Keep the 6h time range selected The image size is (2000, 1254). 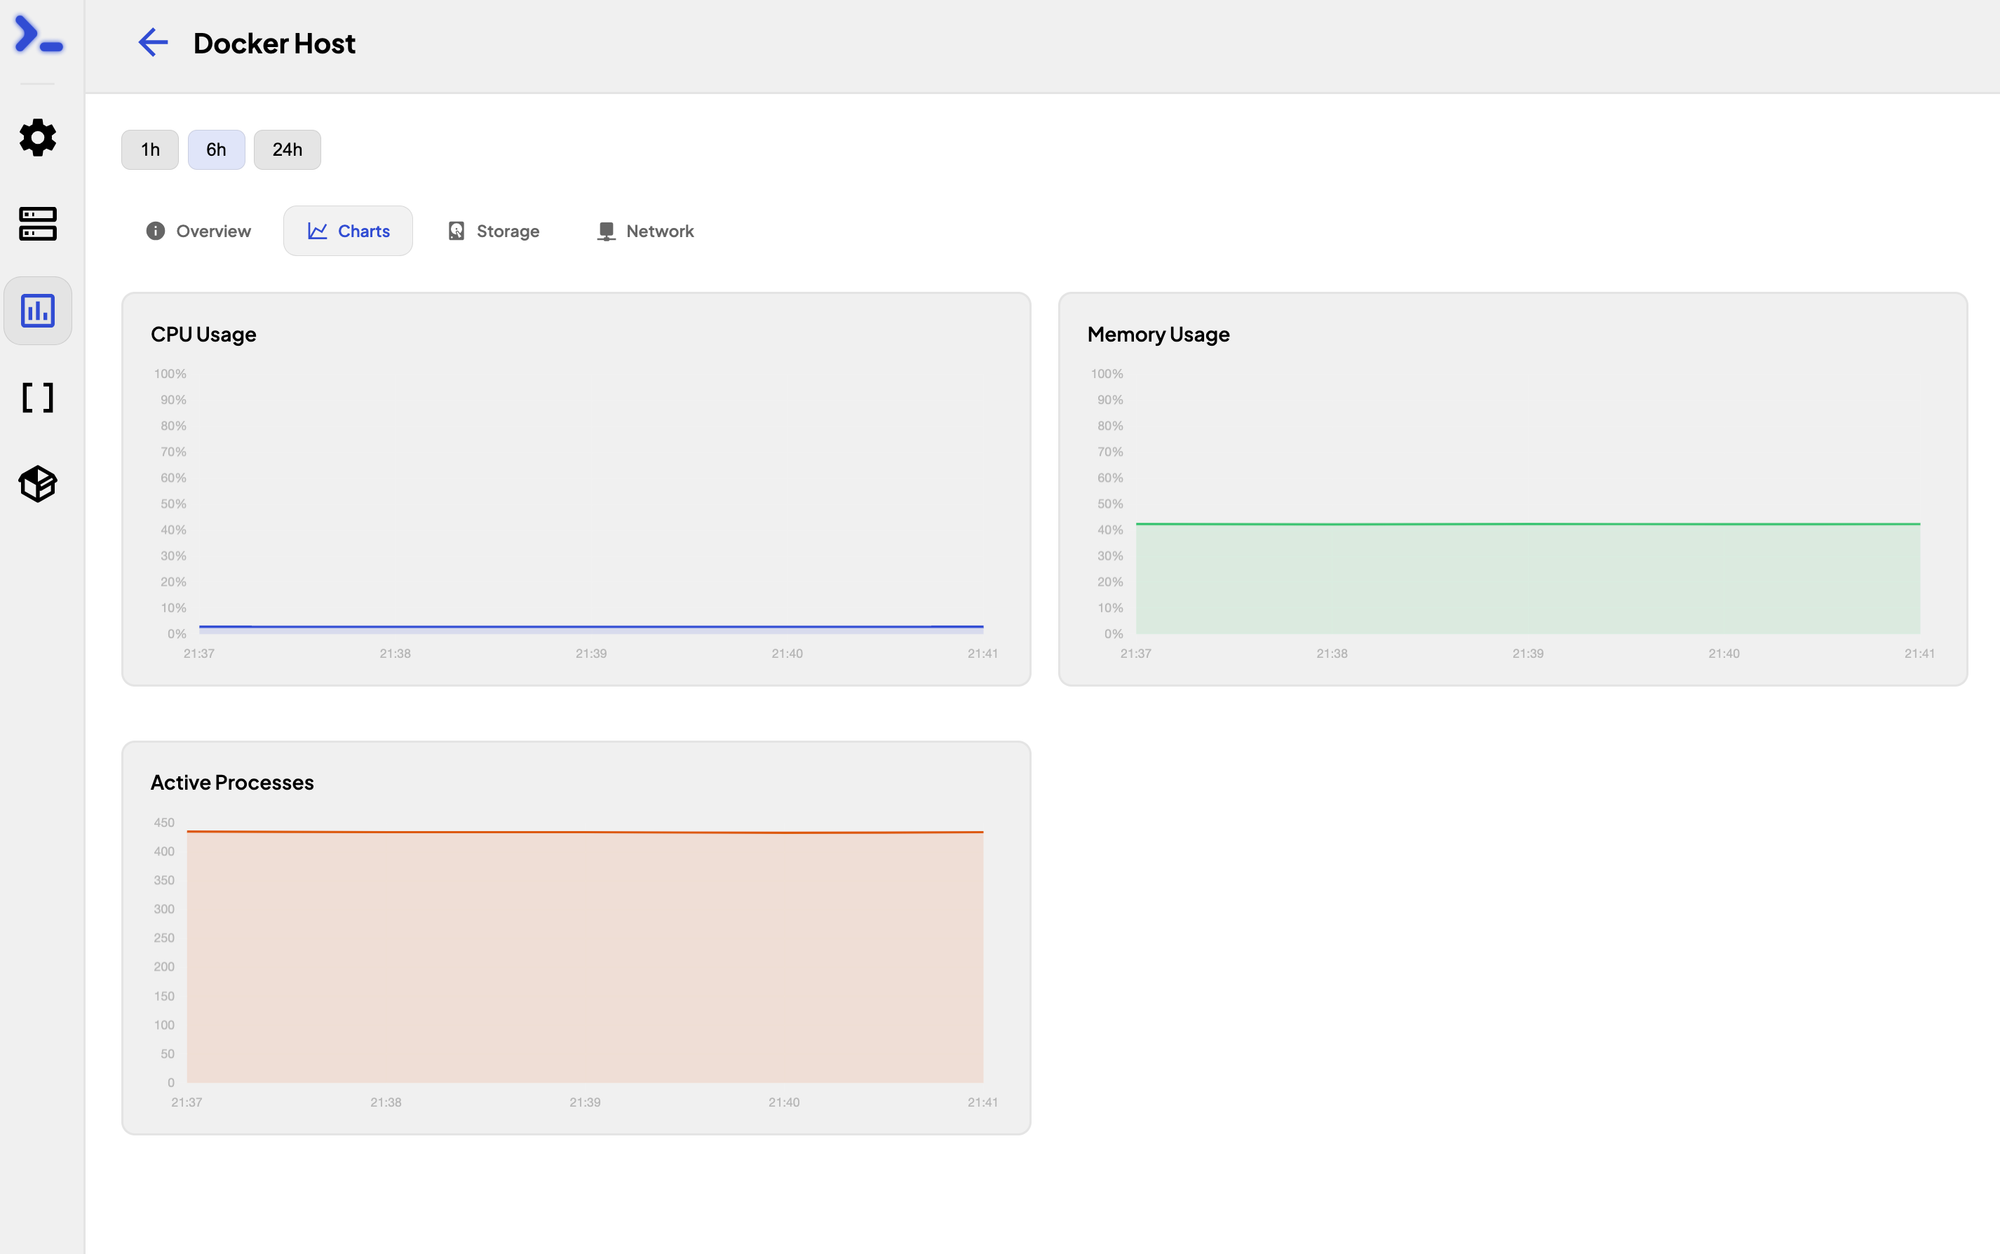[x=216, y=149]
